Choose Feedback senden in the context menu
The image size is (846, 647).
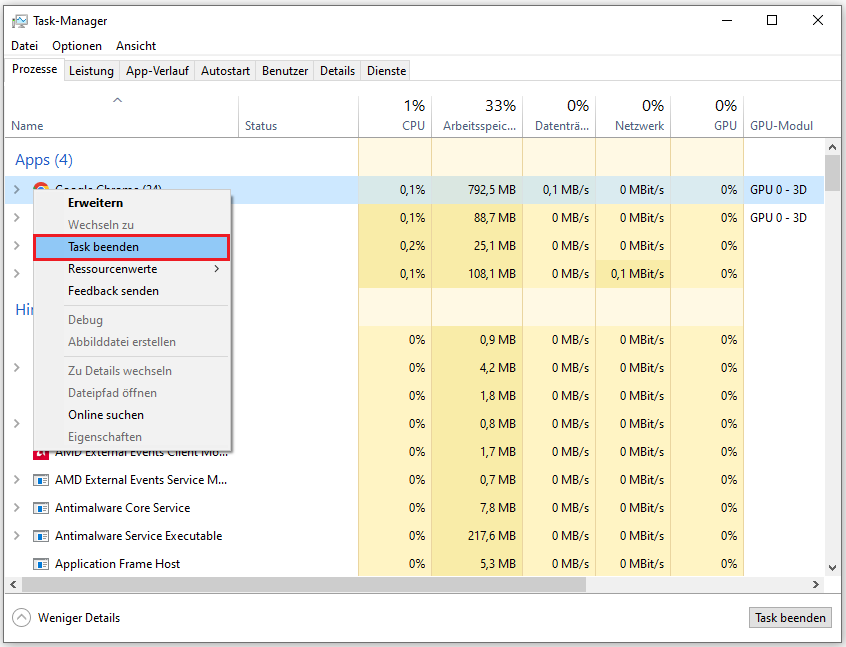pos(132,291)
